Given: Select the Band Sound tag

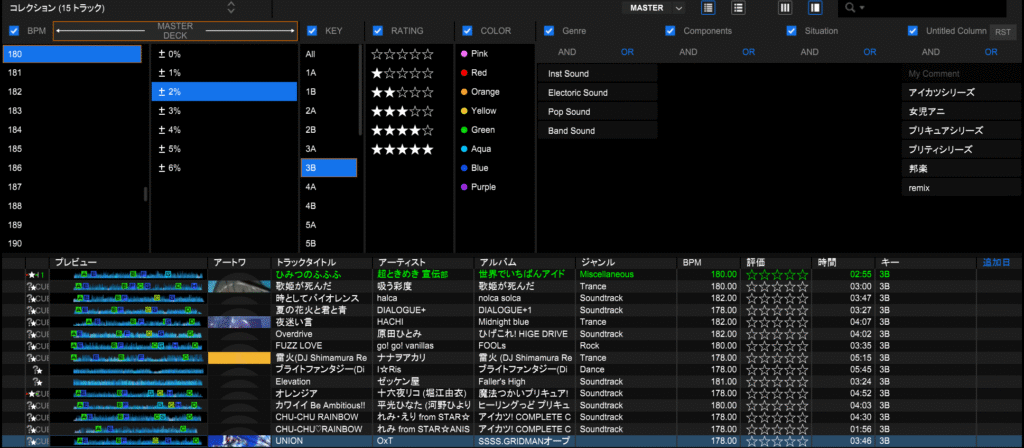Looking at the screenshot, I should point(598,131).
